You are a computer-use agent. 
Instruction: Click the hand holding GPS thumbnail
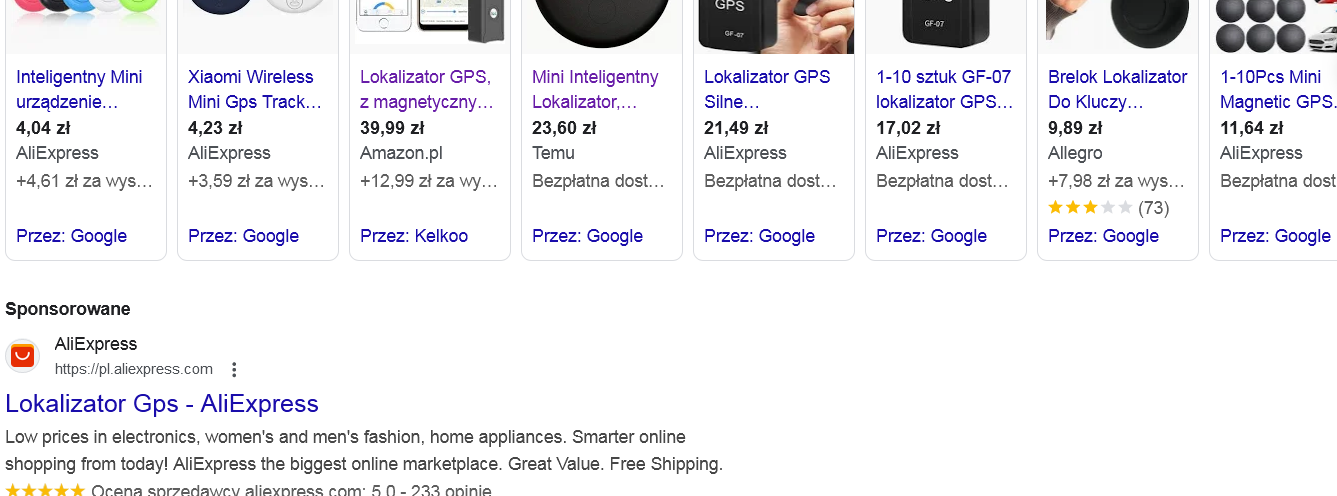775,25
